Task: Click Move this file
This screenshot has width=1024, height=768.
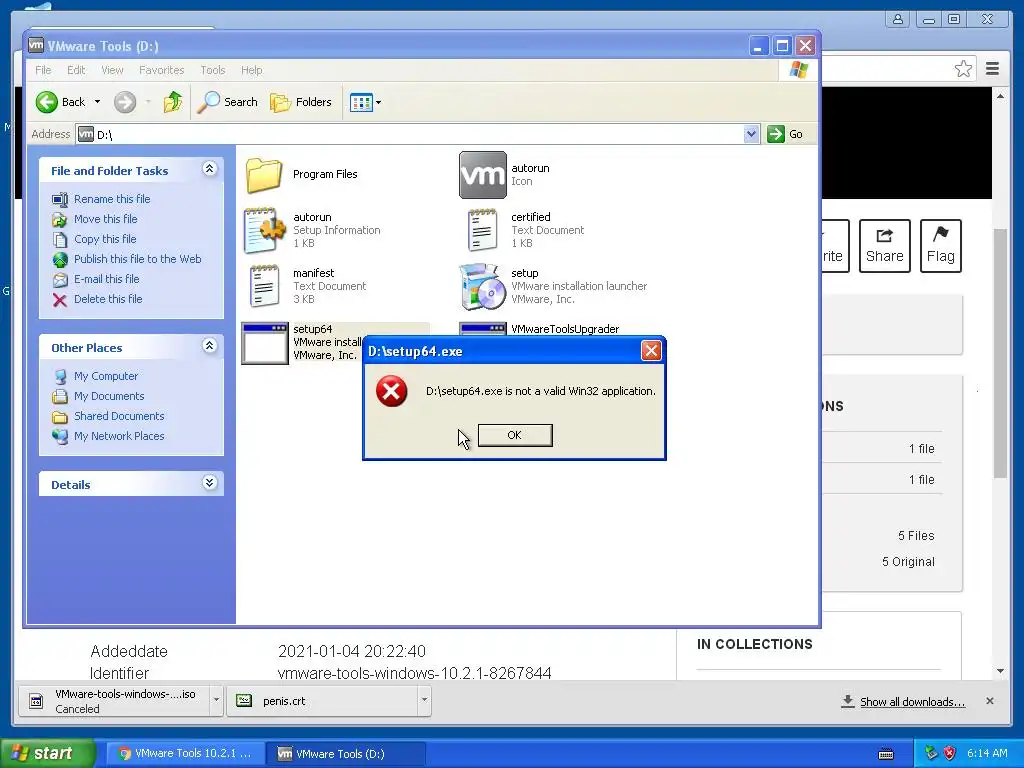Action: coord(105,219)
